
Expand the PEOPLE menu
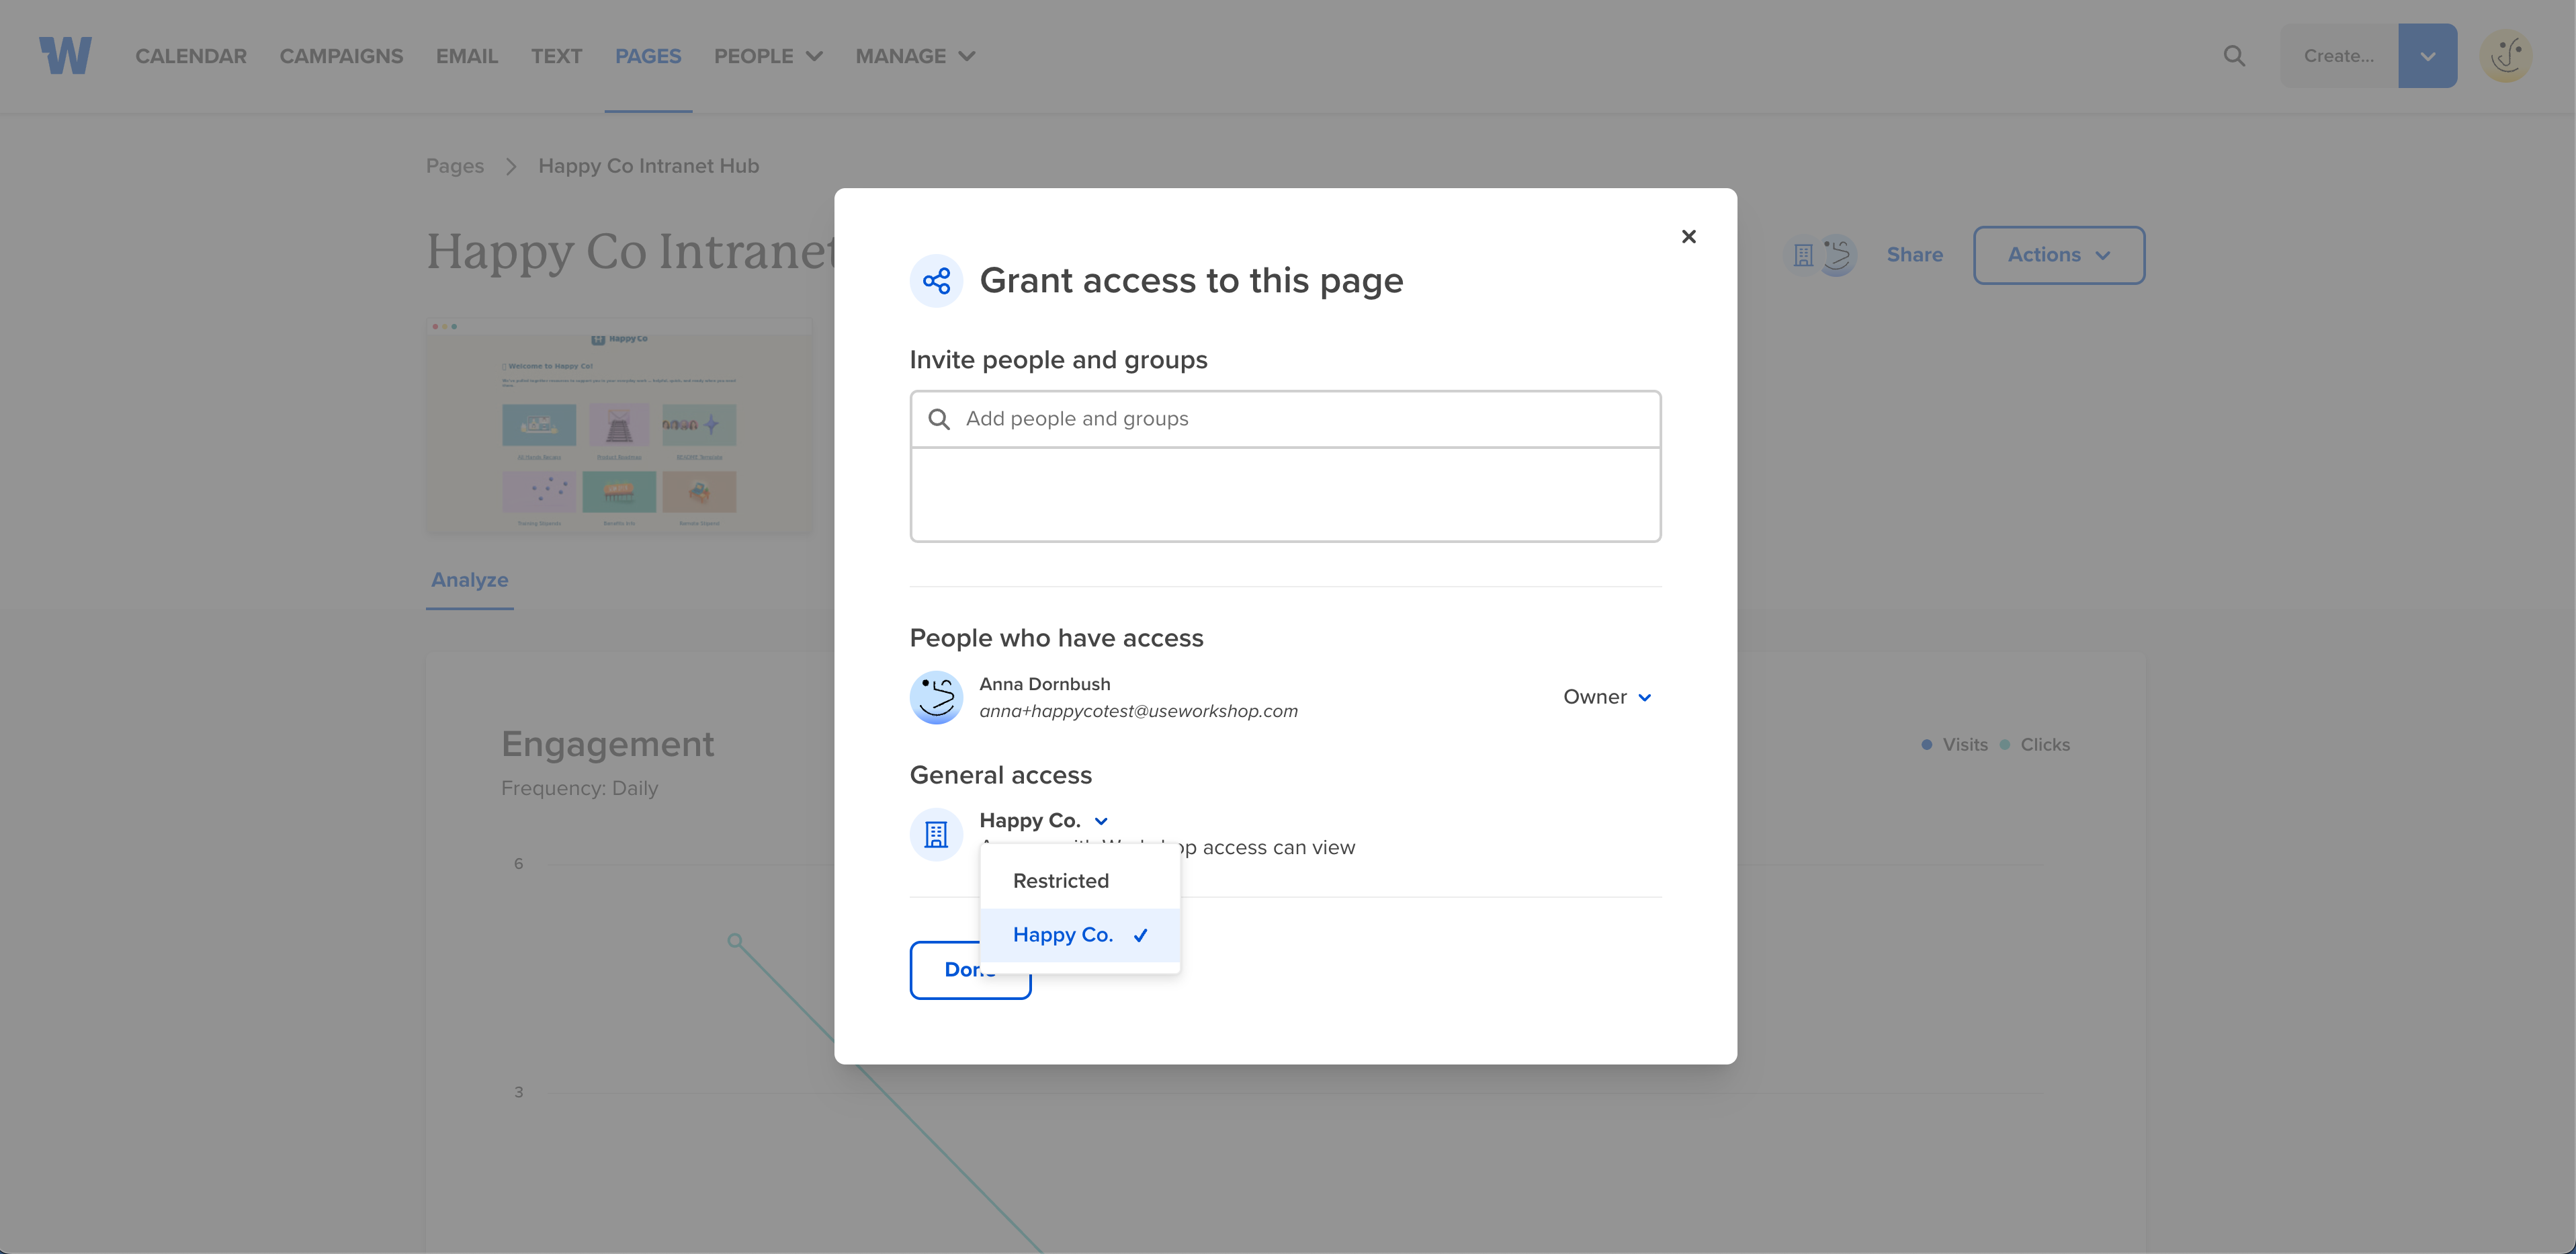click(x=768, y=56)
